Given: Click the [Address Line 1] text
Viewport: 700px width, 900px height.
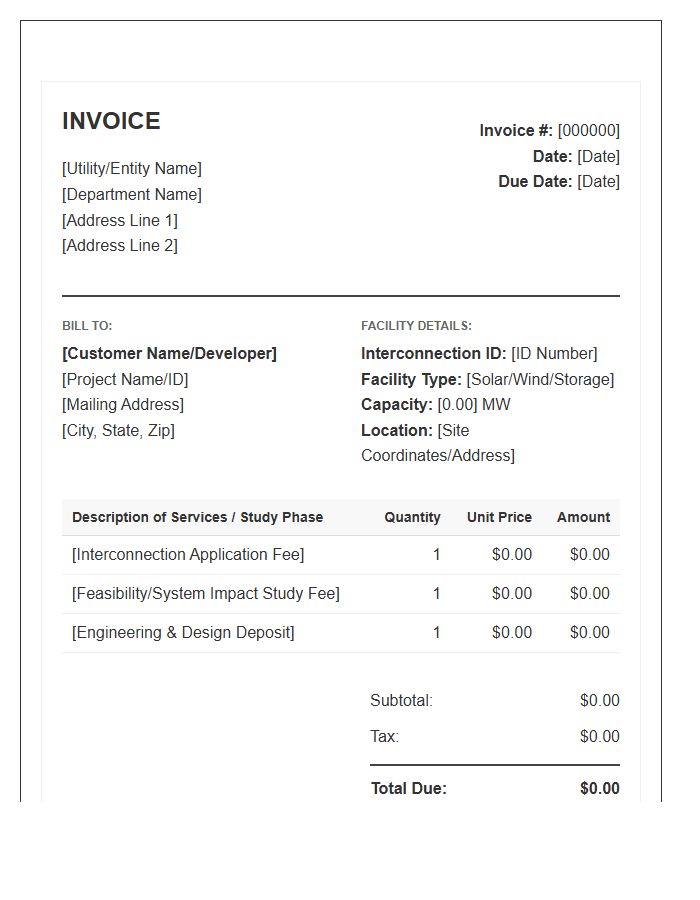Looking at the screenshot, I should [x=120, y=220].
